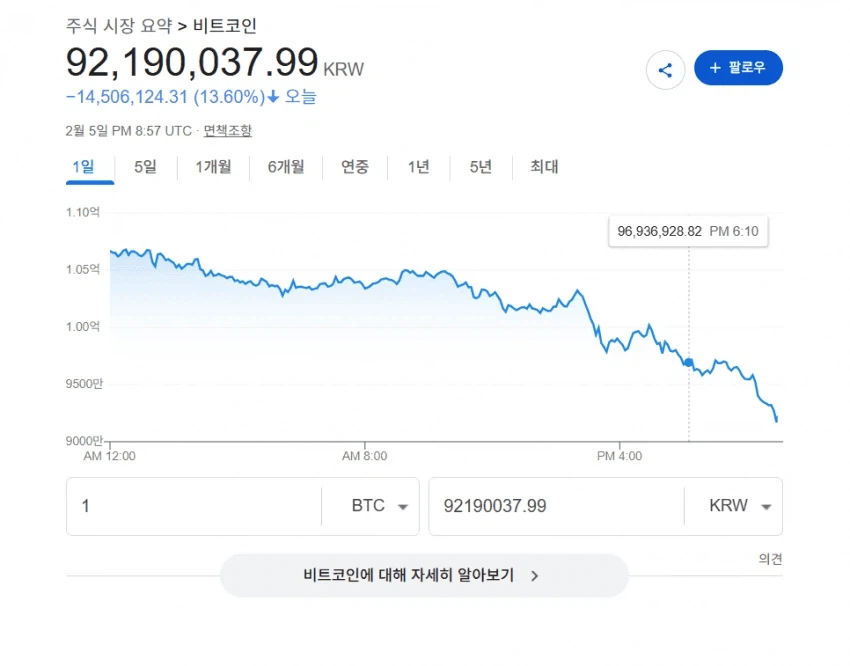Select the 1일 tab
The height and width of the screenshot is (666, 850).
click(x=83, y=167)
